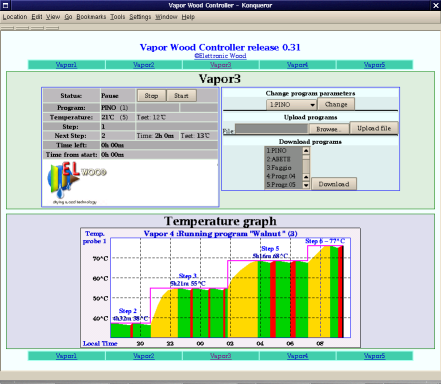Click the Download programs button
Screen dimensions: 441x384
334,184
